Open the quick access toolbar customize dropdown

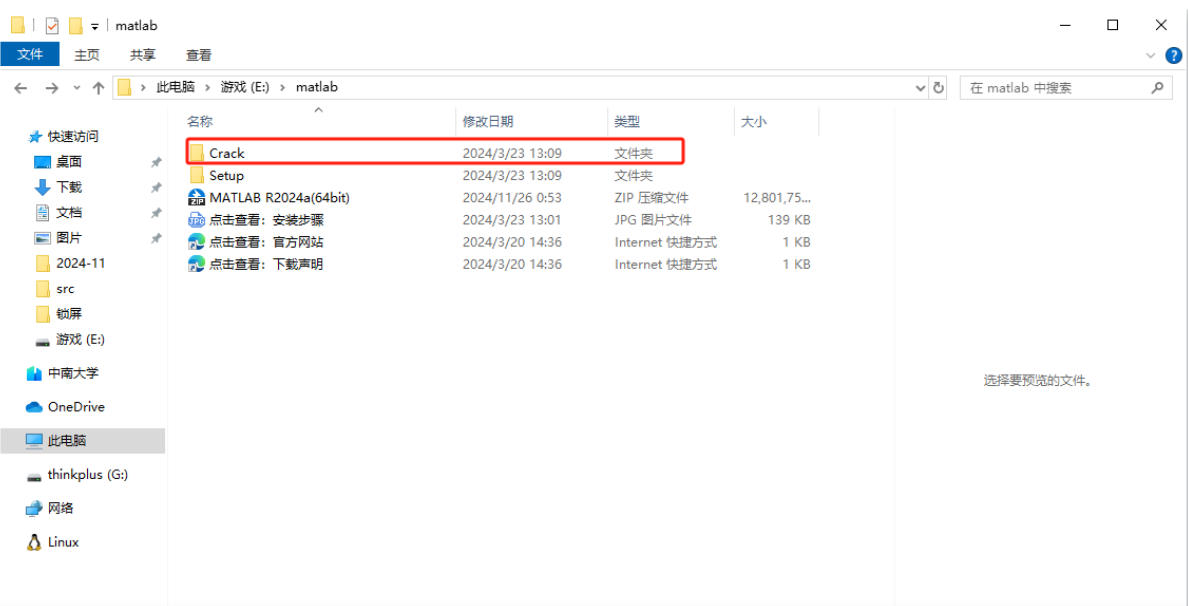[x=95, y=27]
